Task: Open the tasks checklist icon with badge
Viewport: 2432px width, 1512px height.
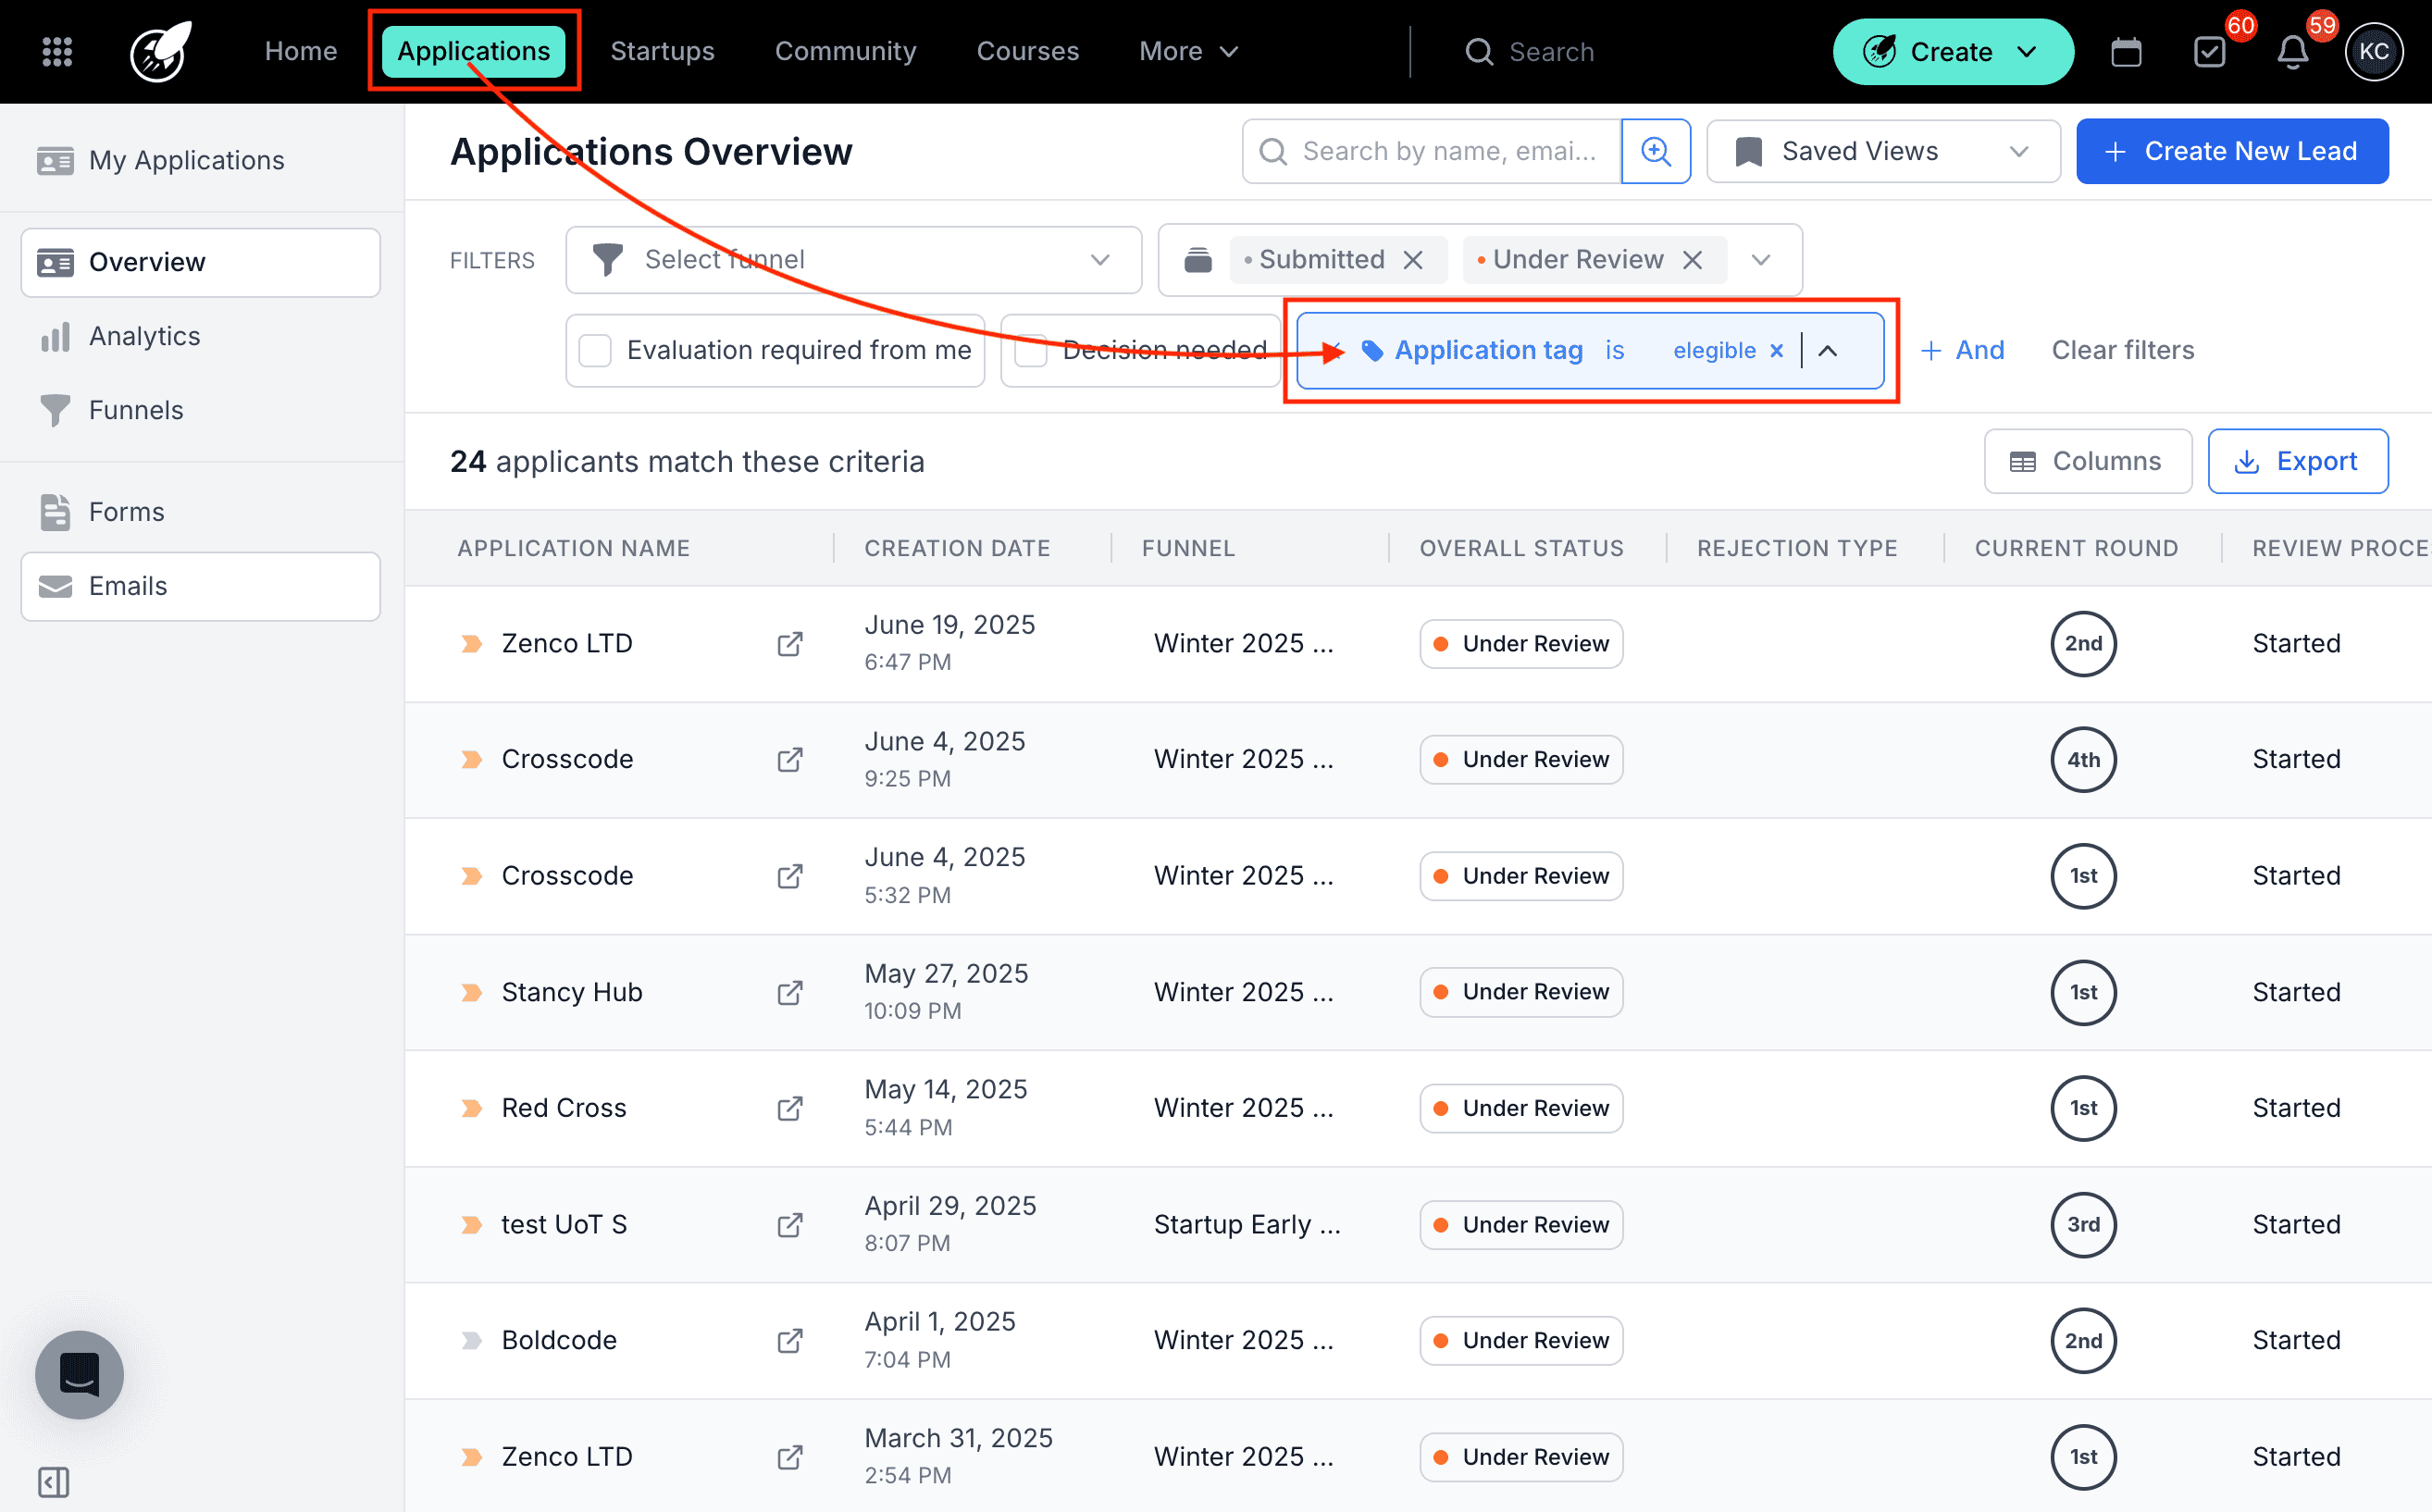Action: (2209, 52)
